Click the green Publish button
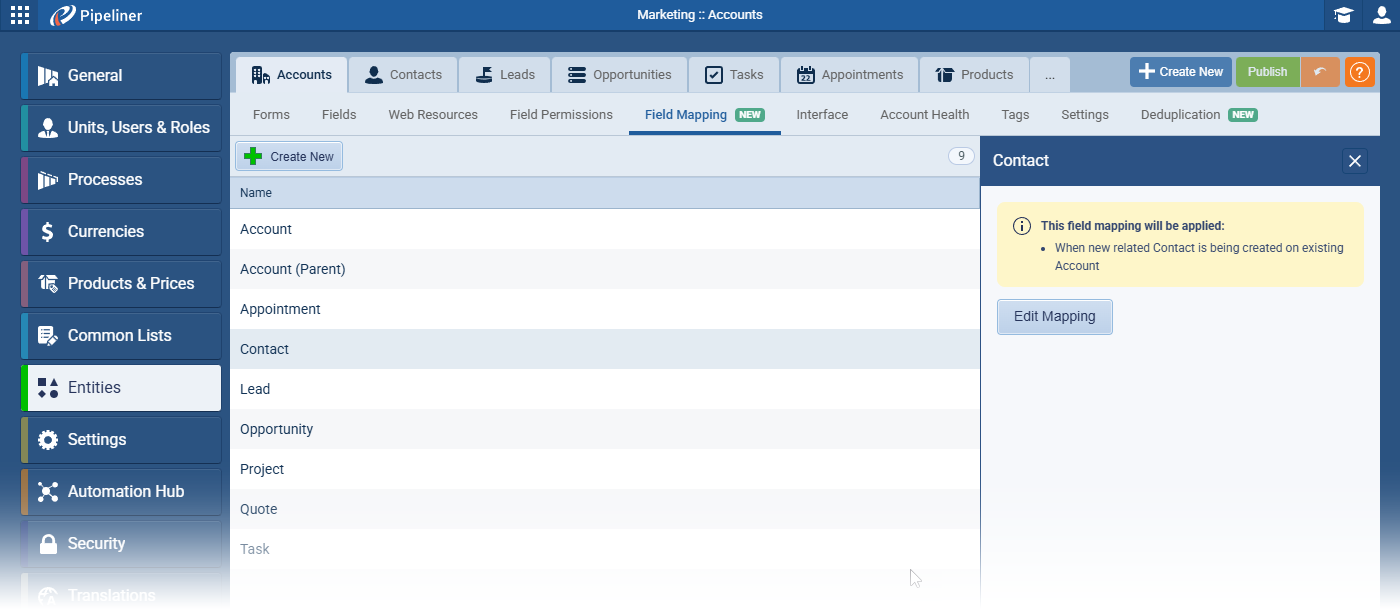This screenshot has height=609, width=1400. tap(1267, 73)
